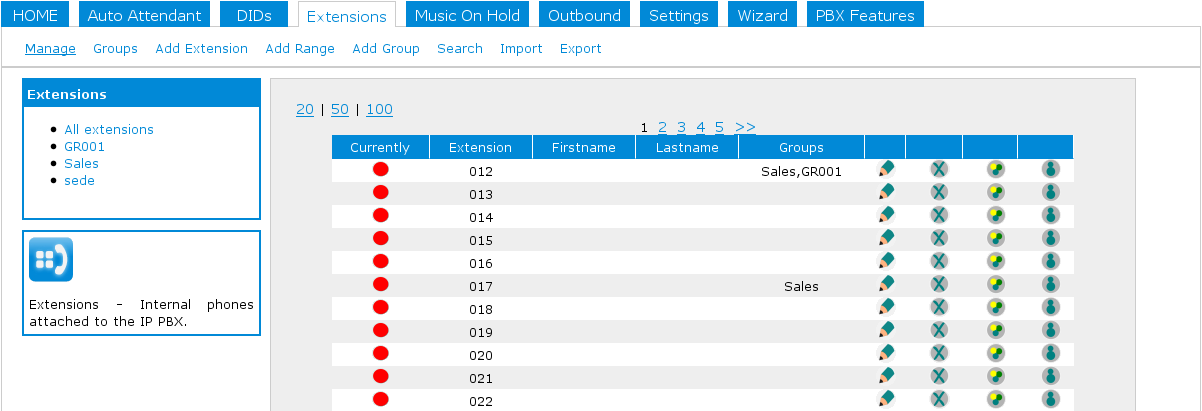
Task: Go to page 3 of the extensions list
Action: point(681,127)
